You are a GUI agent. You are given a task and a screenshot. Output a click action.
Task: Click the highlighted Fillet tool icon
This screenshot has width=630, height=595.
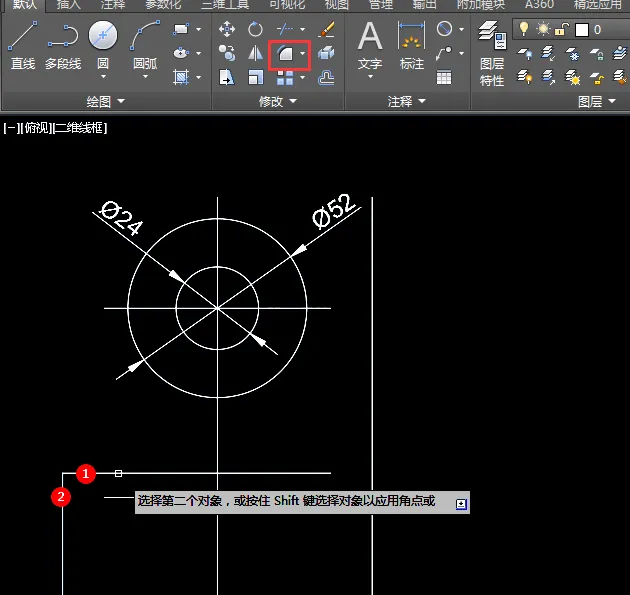pyautogui.click(x=285, y=54)
